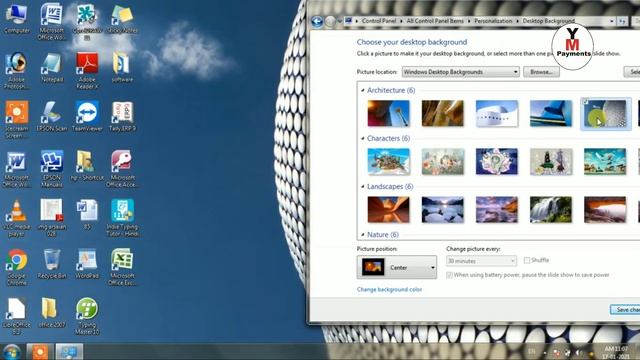This screenshot has height=360, width=640.
Task: Go to All Control Panel Items breadcrumb
Action: 435,21
